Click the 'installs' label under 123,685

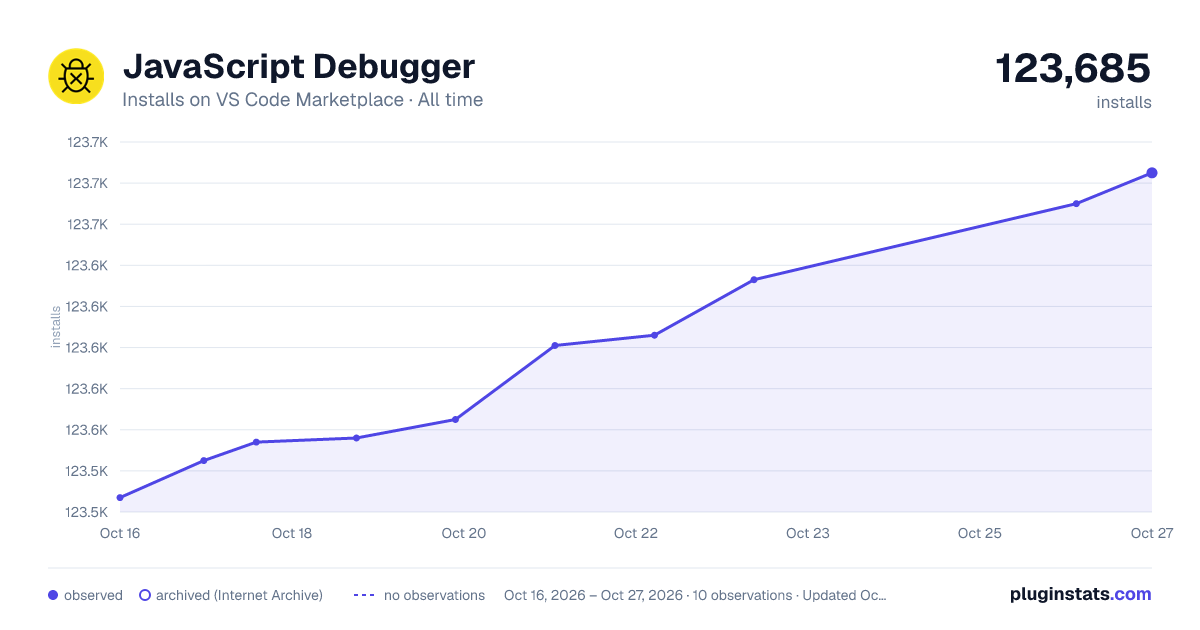click(x=1124, y=102)
